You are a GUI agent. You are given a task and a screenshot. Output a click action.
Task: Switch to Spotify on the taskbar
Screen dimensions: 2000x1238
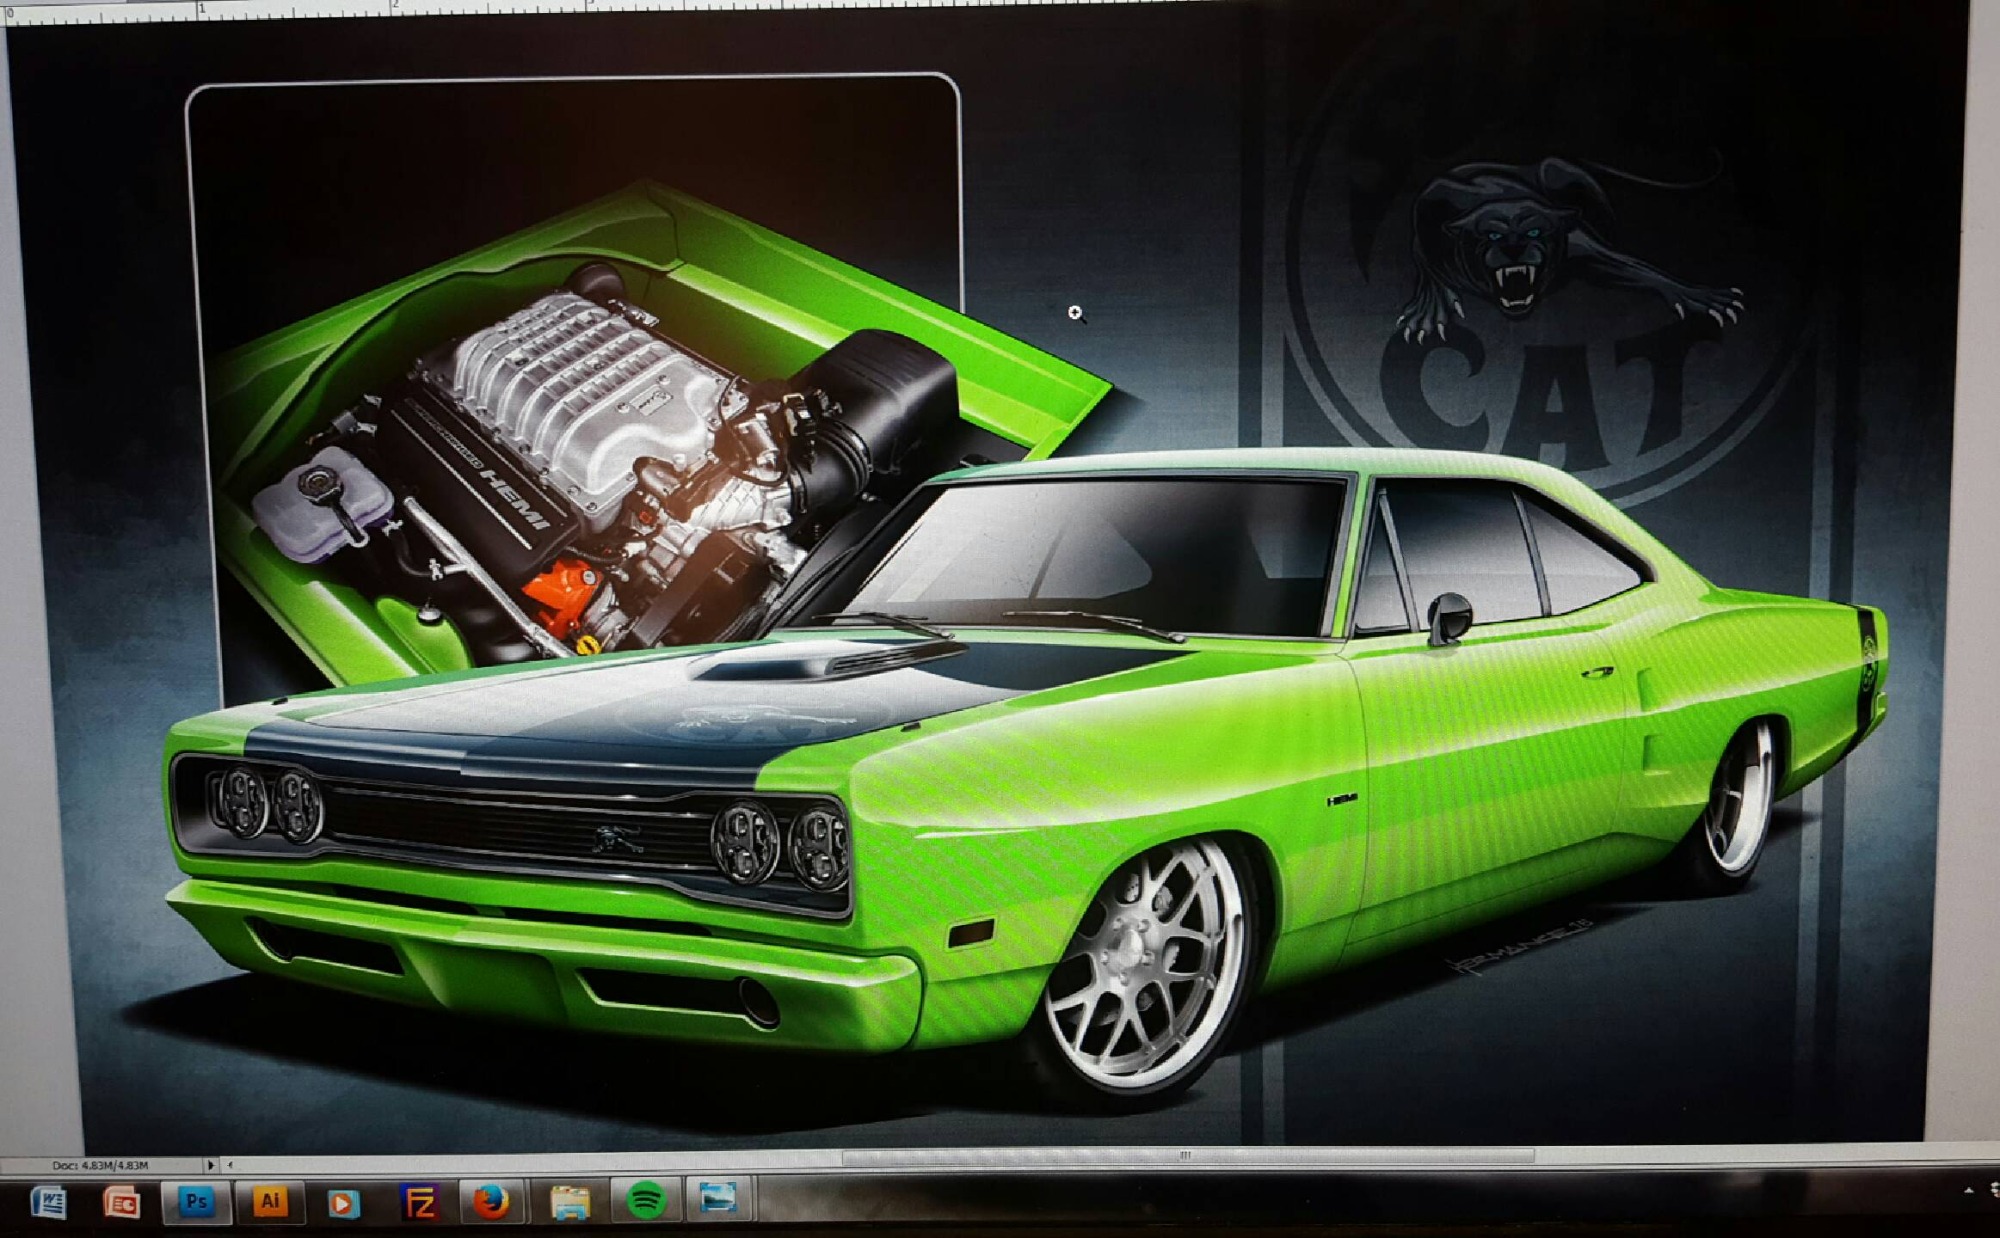click(x=645, y=1200)
